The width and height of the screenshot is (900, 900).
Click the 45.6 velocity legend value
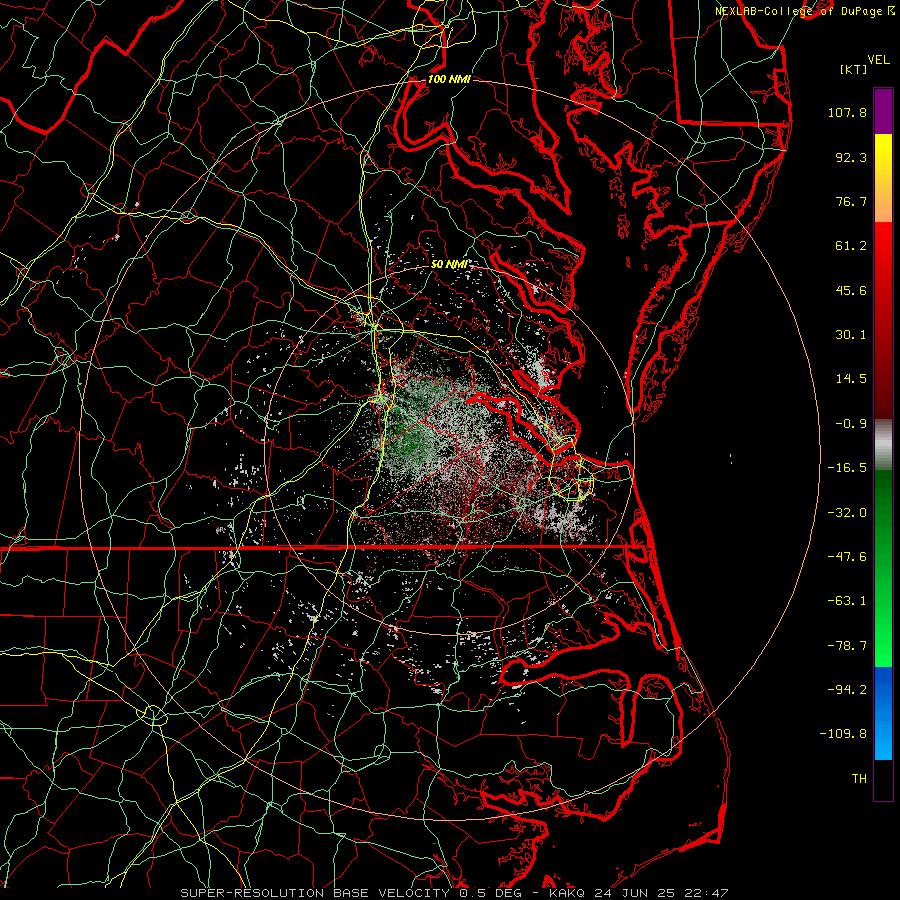pos(851,290)
